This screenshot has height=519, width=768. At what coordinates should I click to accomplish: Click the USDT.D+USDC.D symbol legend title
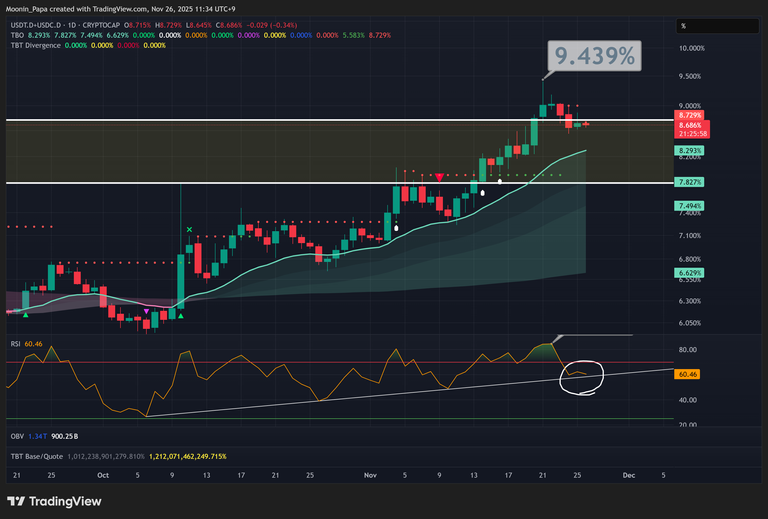[x=42, y=24]
